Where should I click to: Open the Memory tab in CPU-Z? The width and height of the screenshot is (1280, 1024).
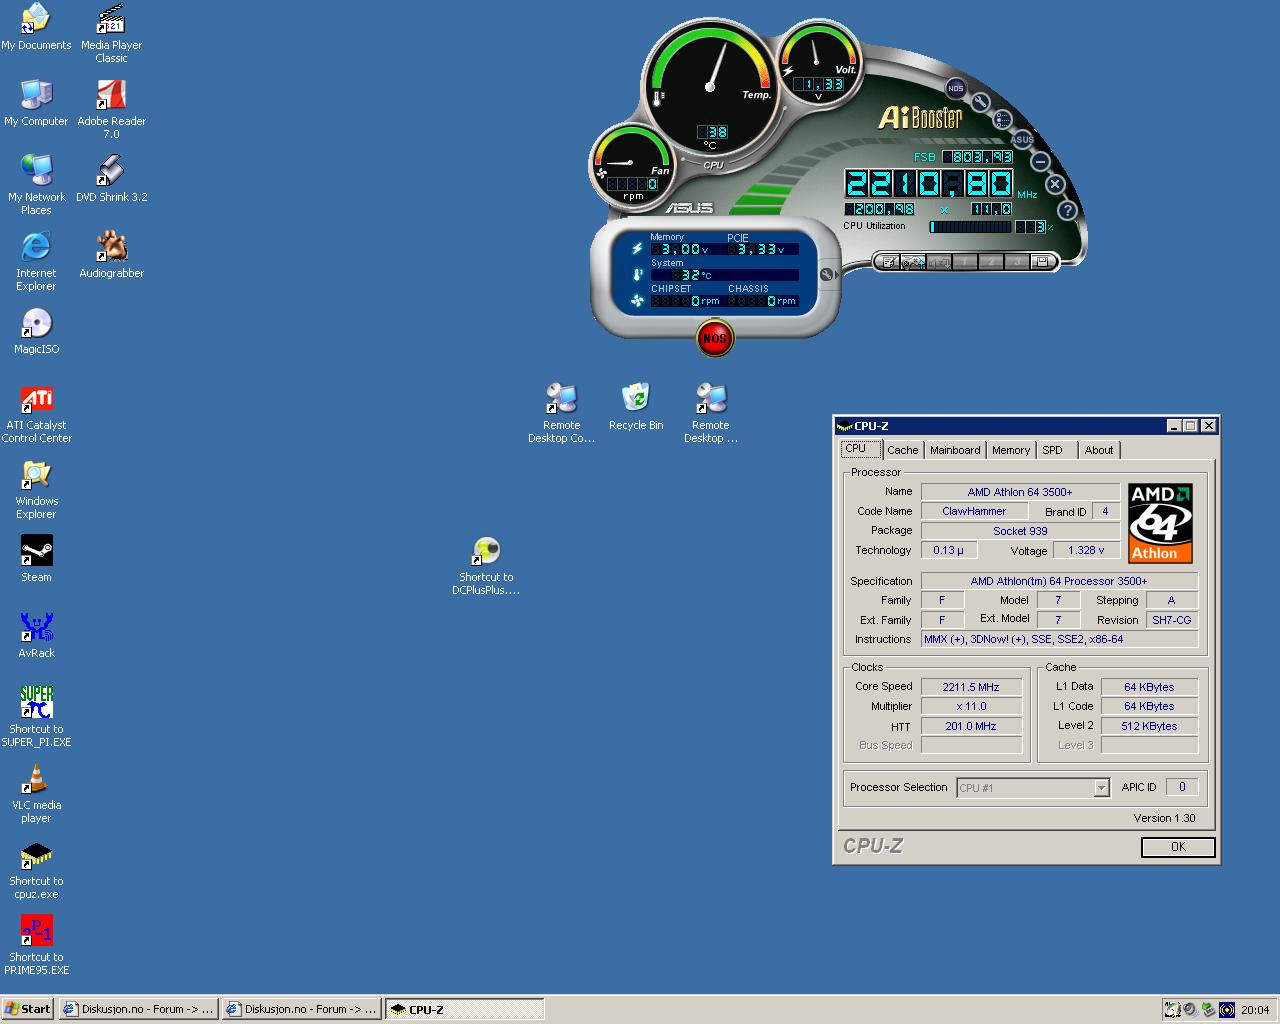tap(1011, 450)
